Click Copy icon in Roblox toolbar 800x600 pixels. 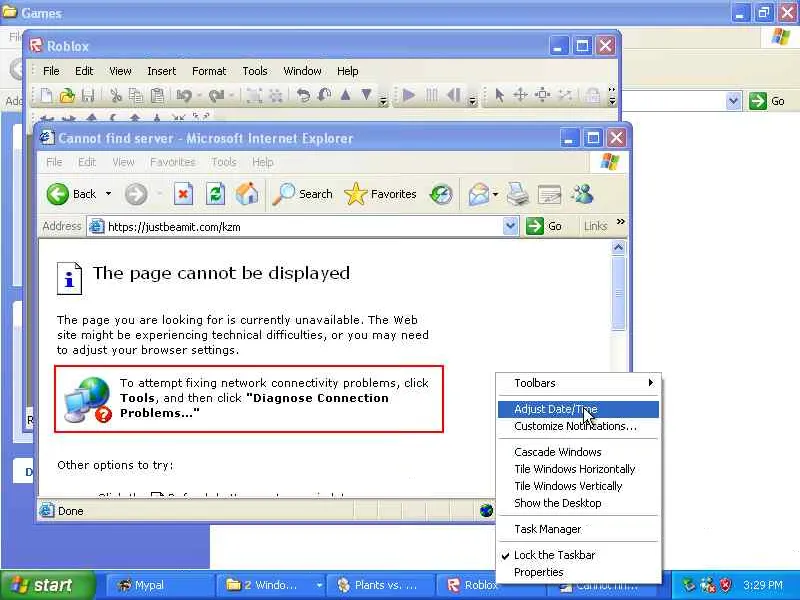(136, 95)
